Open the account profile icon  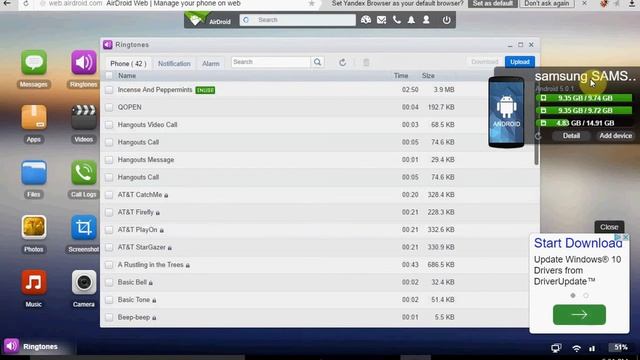[x=426, y=20]
